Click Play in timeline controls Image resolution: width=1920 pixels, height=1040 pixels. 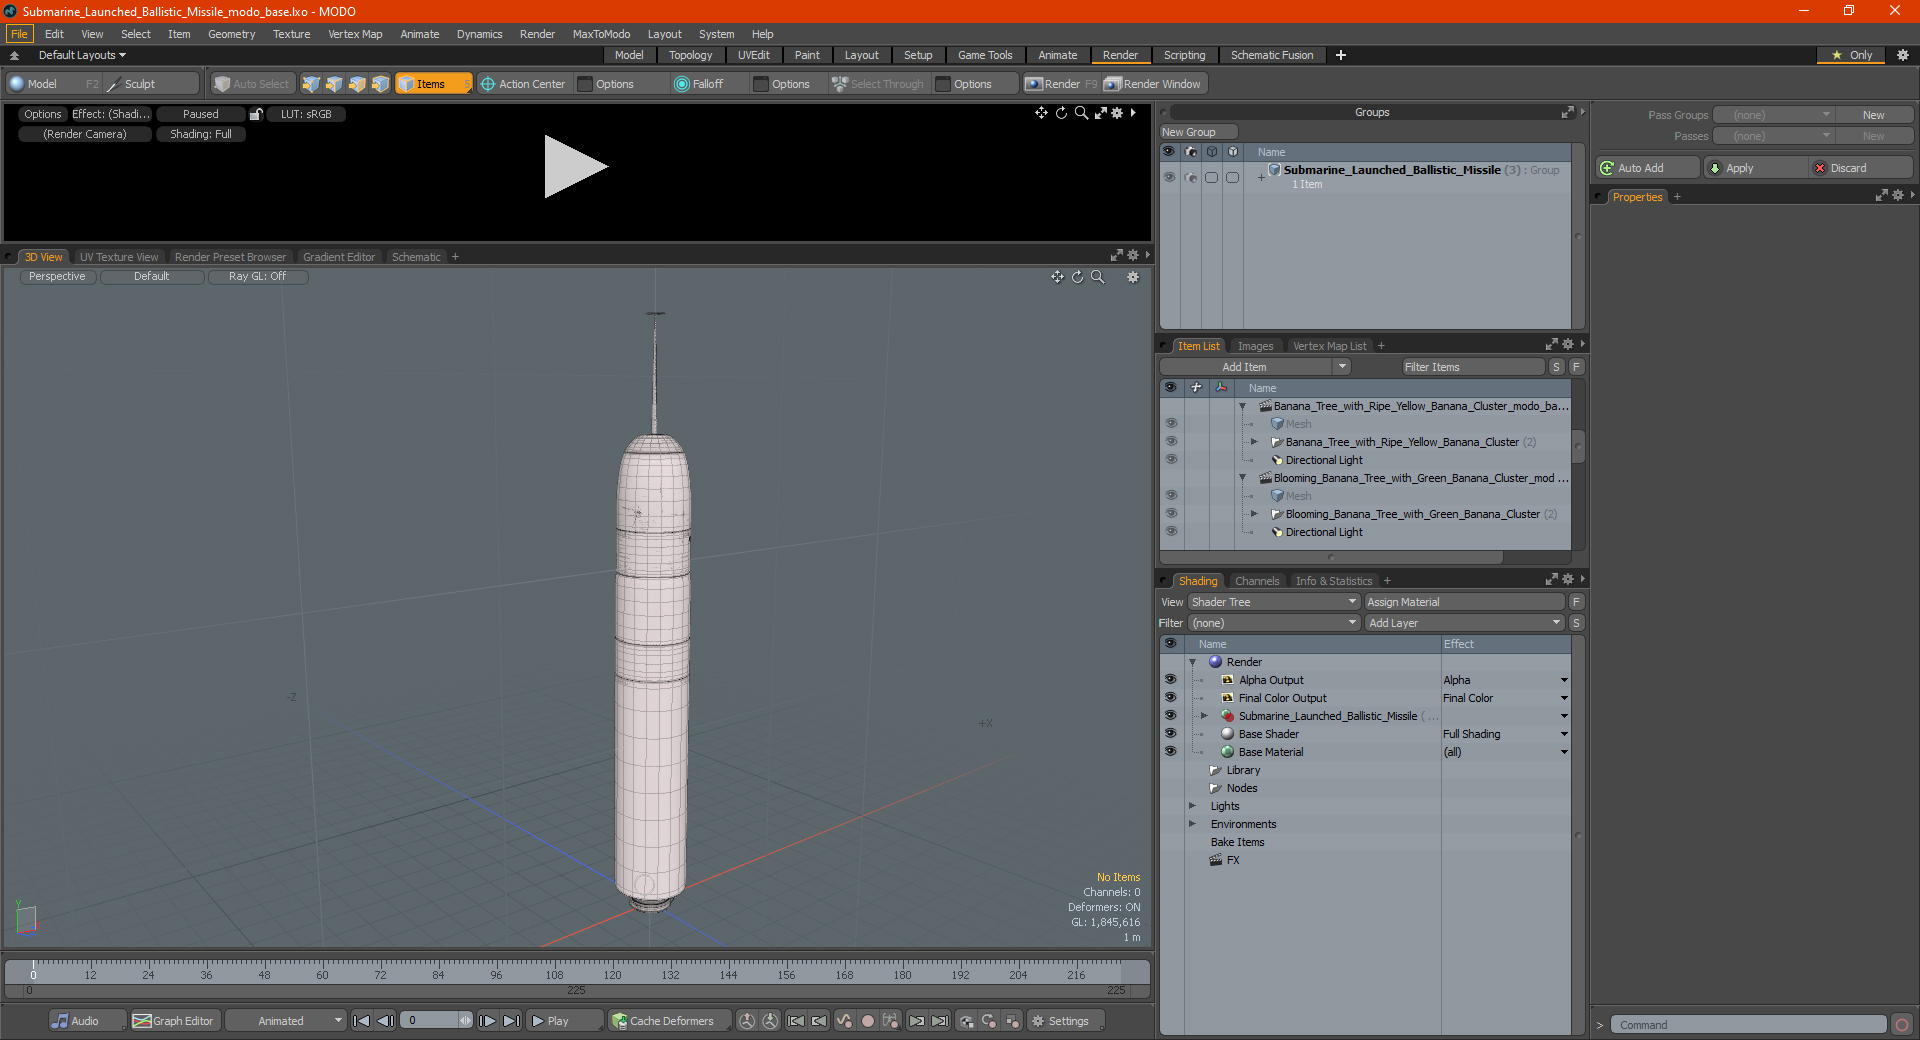point(563,1021)
